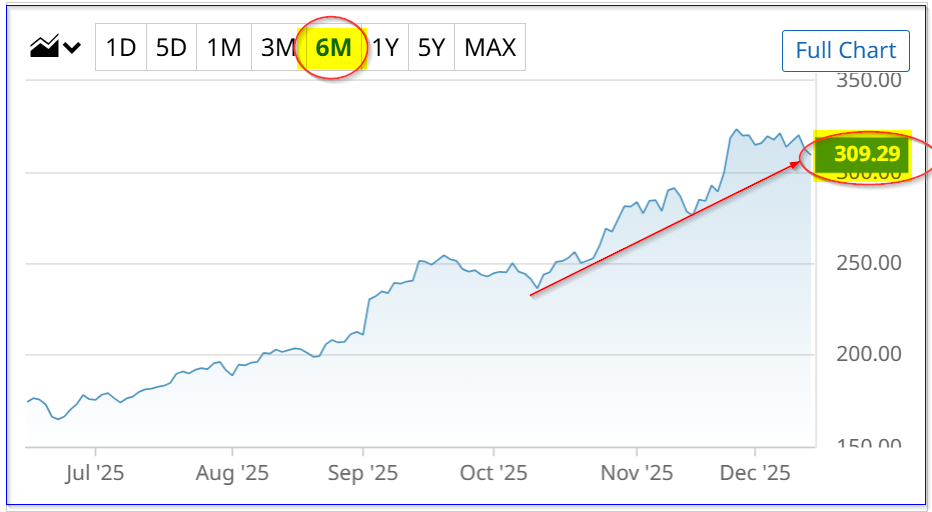The image size is (932, 512).
Task: Click the highlighted 6M range tab
Action: coord(333,47)
